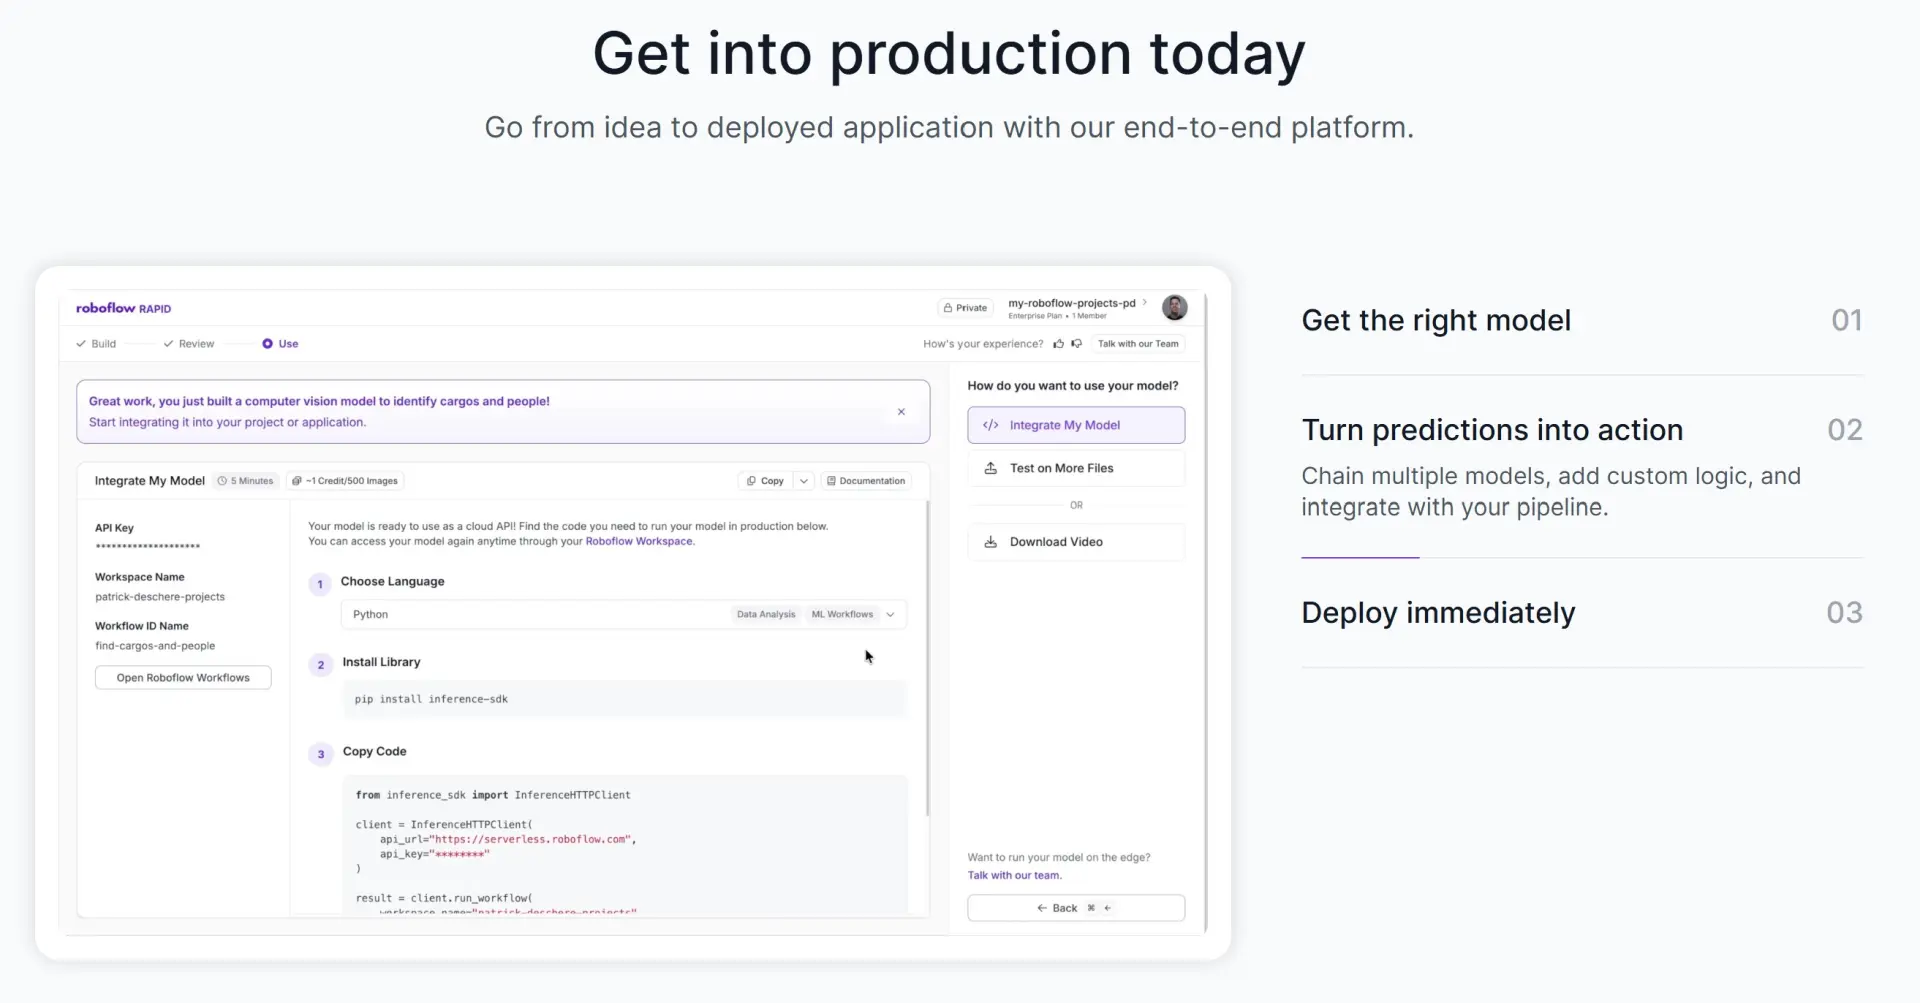Click the ML Workflows tag

click(x=842, y=614)
